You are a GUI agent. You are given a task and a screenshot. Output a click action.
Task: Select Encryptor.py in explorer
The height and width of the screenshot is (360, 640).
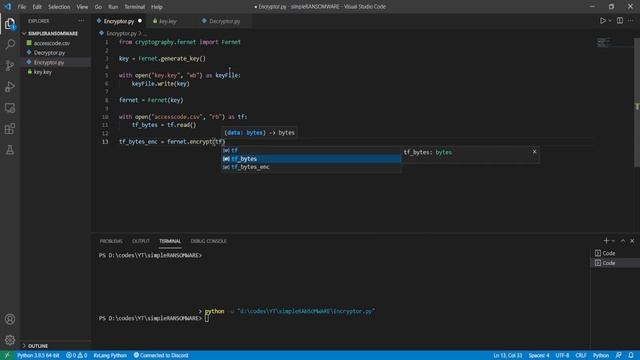click(x=56, y=62)
